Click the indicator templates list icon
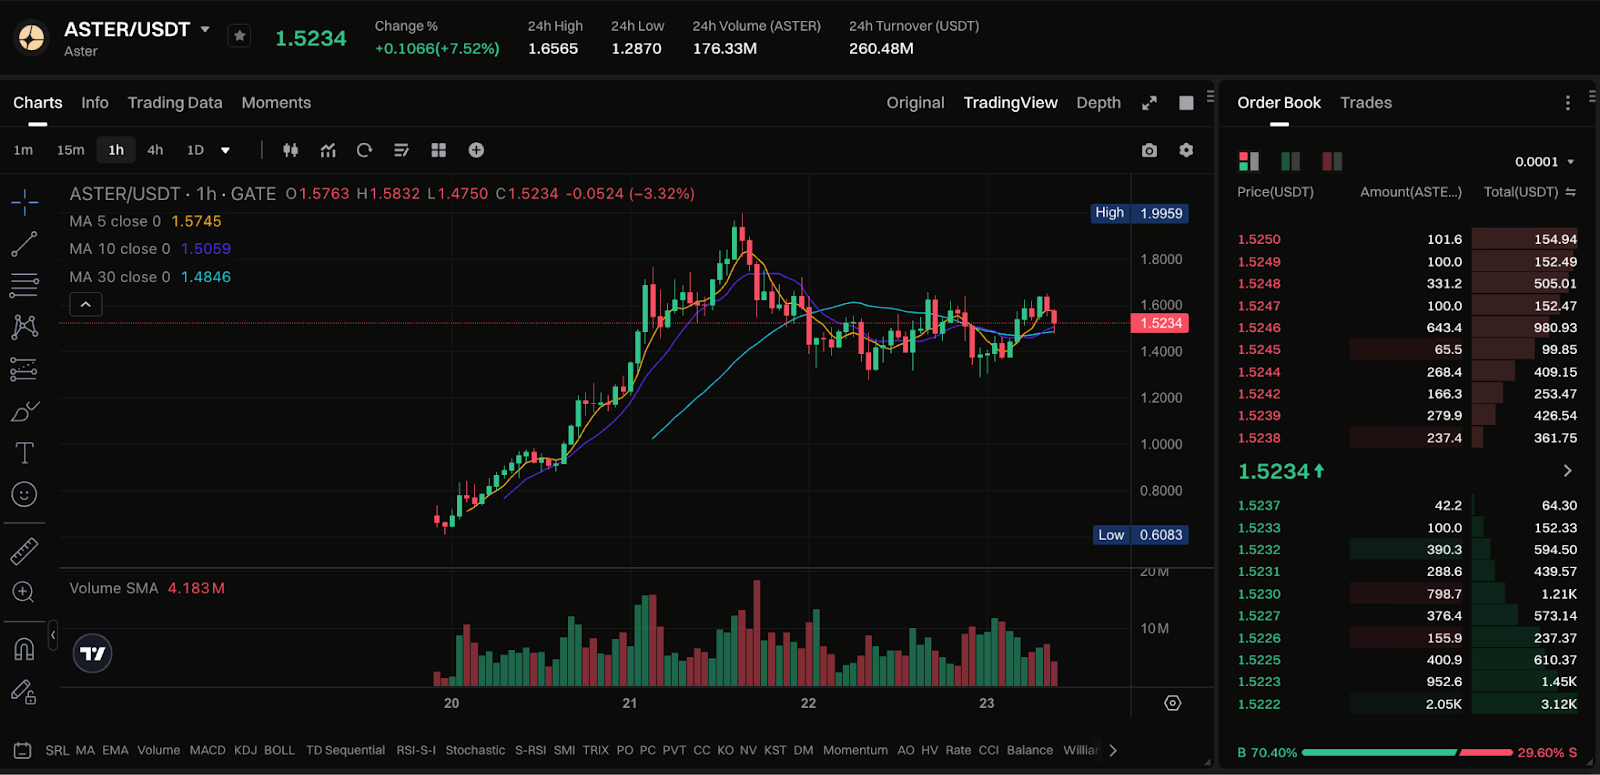Image resolution: width=1600 pixels, height=775 pixels. (401, 150)
